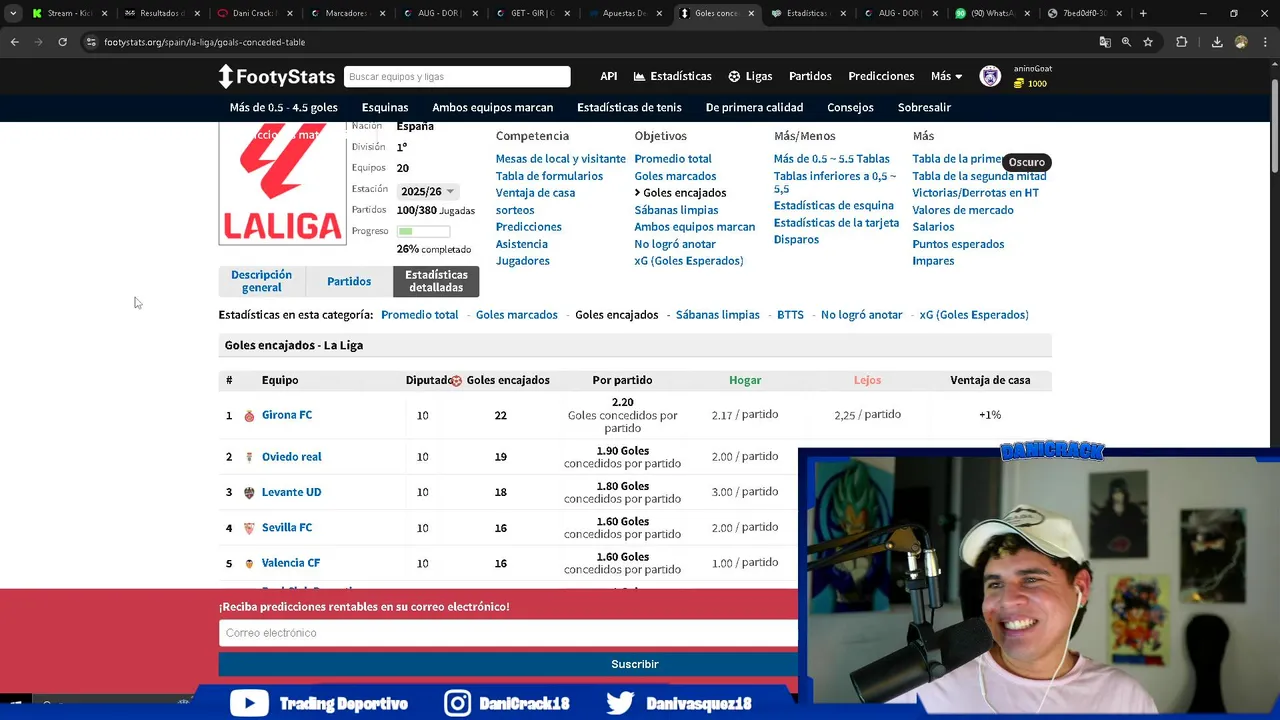Click the Levante UD crest icon
The height and width of the screenshot is (720, 1280).
(x=249, y=493)
